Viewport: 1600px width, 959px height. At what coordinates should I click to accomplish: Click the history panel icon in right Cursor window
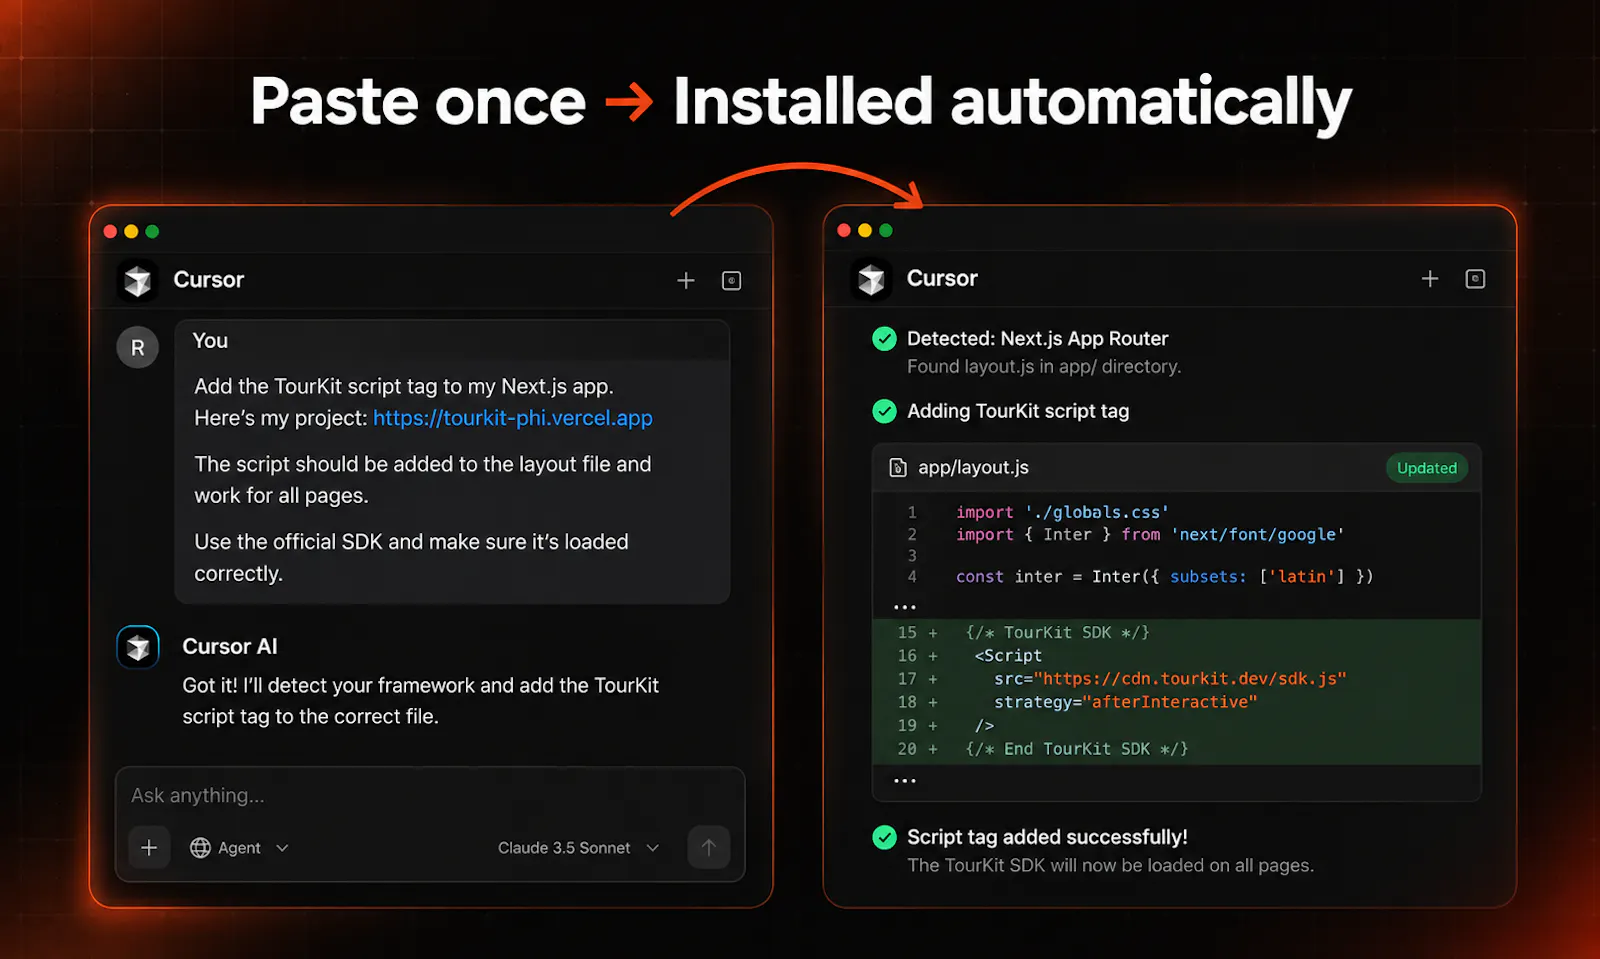point(1475,279)
